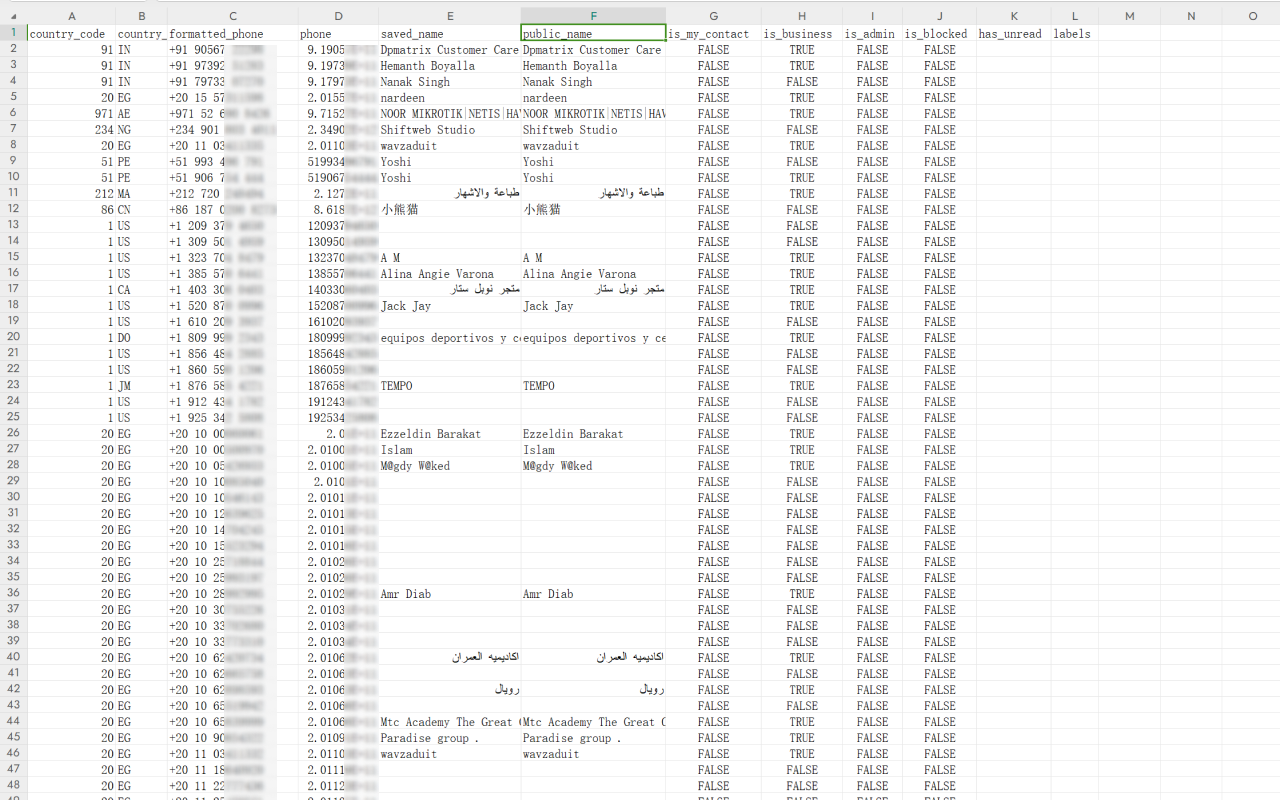The image size is (1280, 800).
Task: Click the formatted_phone header cell
Action: [x=232, y=34]
